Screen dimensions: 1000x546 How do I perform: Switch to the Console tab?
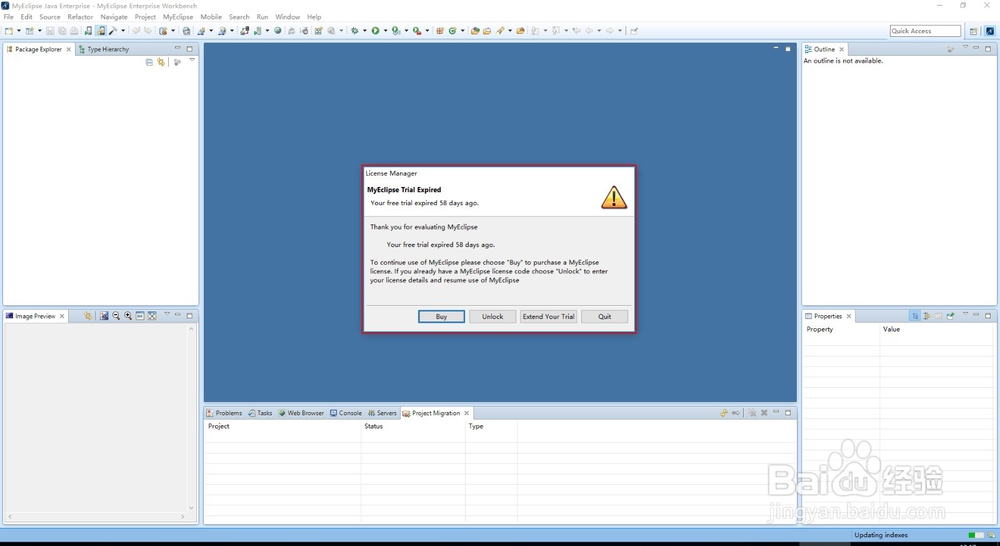click(x=346, y=413)
